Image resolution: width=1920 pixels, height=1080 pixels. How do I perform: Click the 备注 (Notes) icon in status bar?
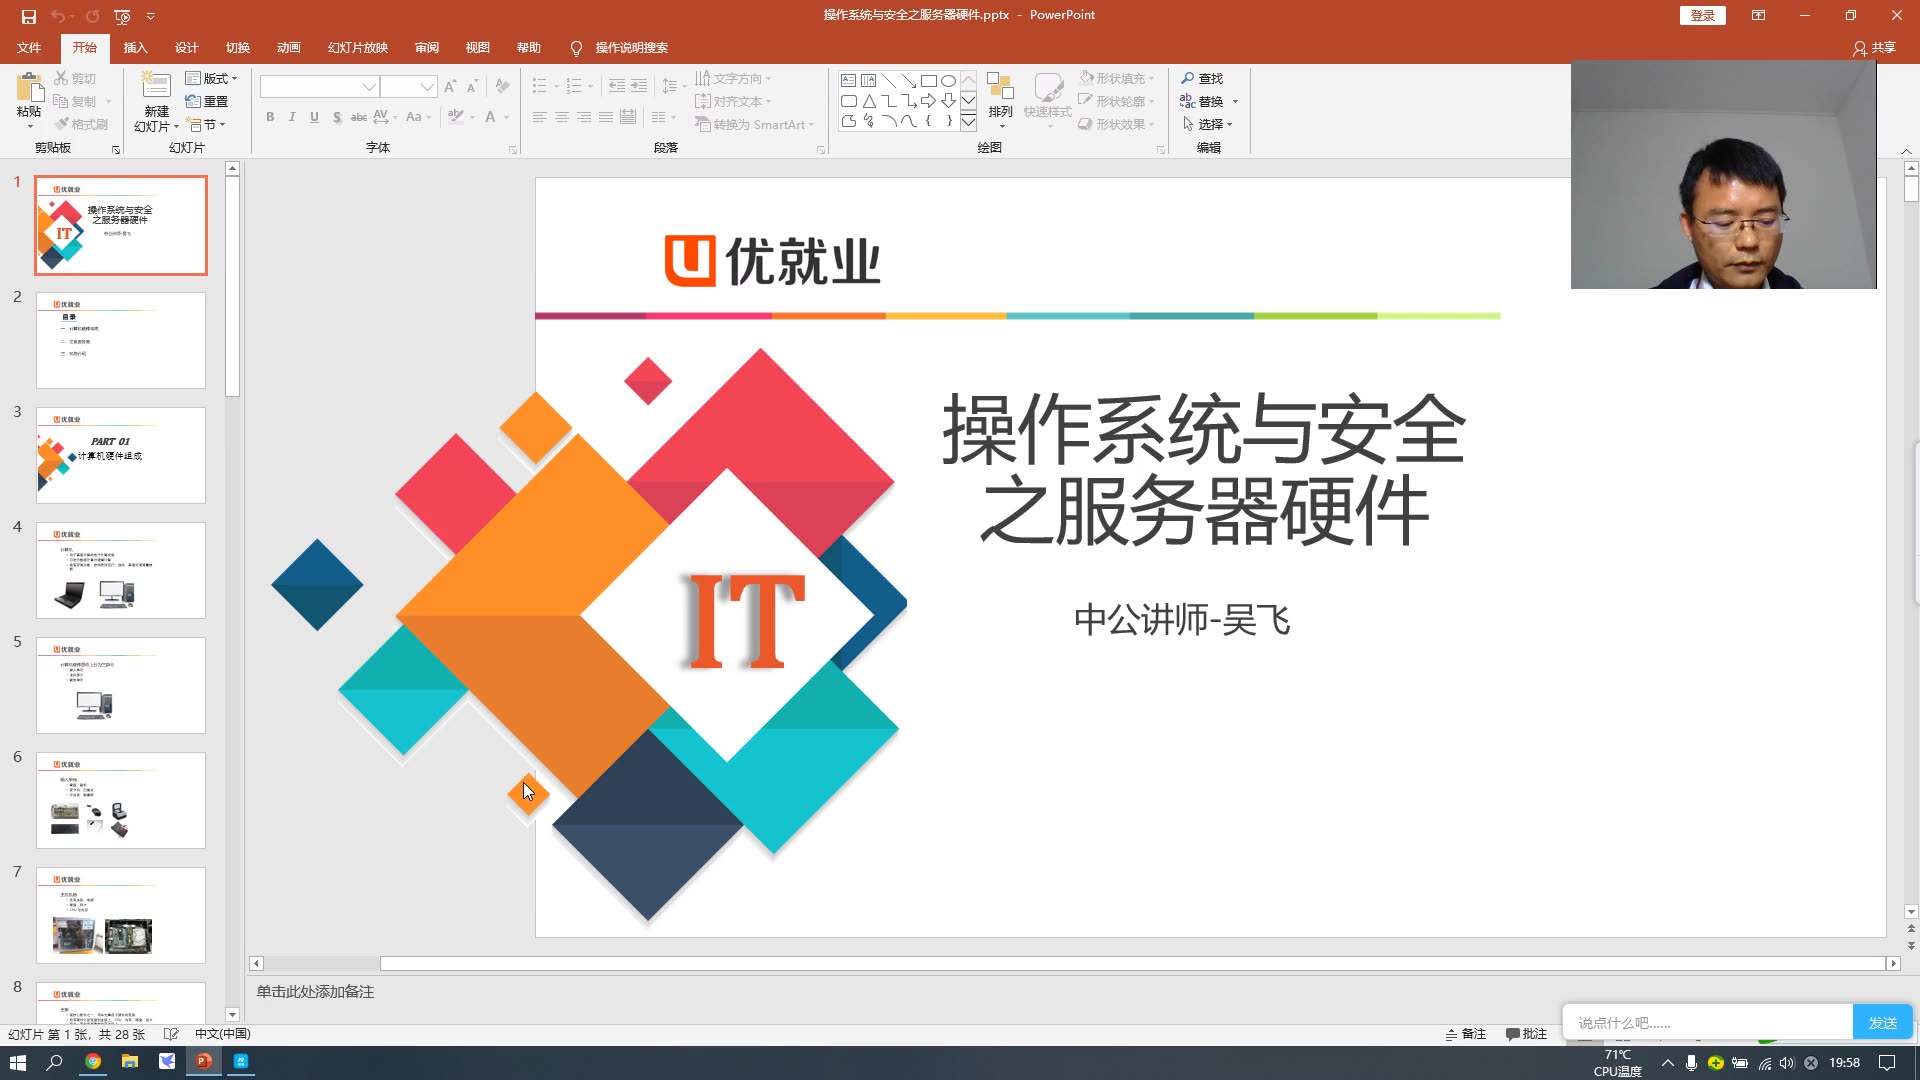(x=1464, y=1034)
